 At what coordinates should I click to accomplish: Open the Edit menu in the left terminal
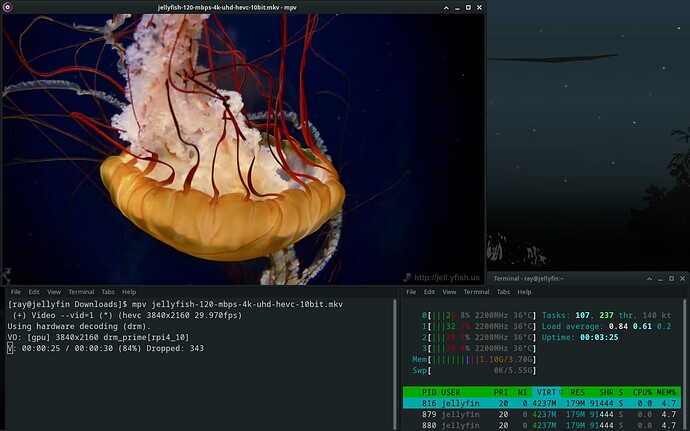[34, 292]
